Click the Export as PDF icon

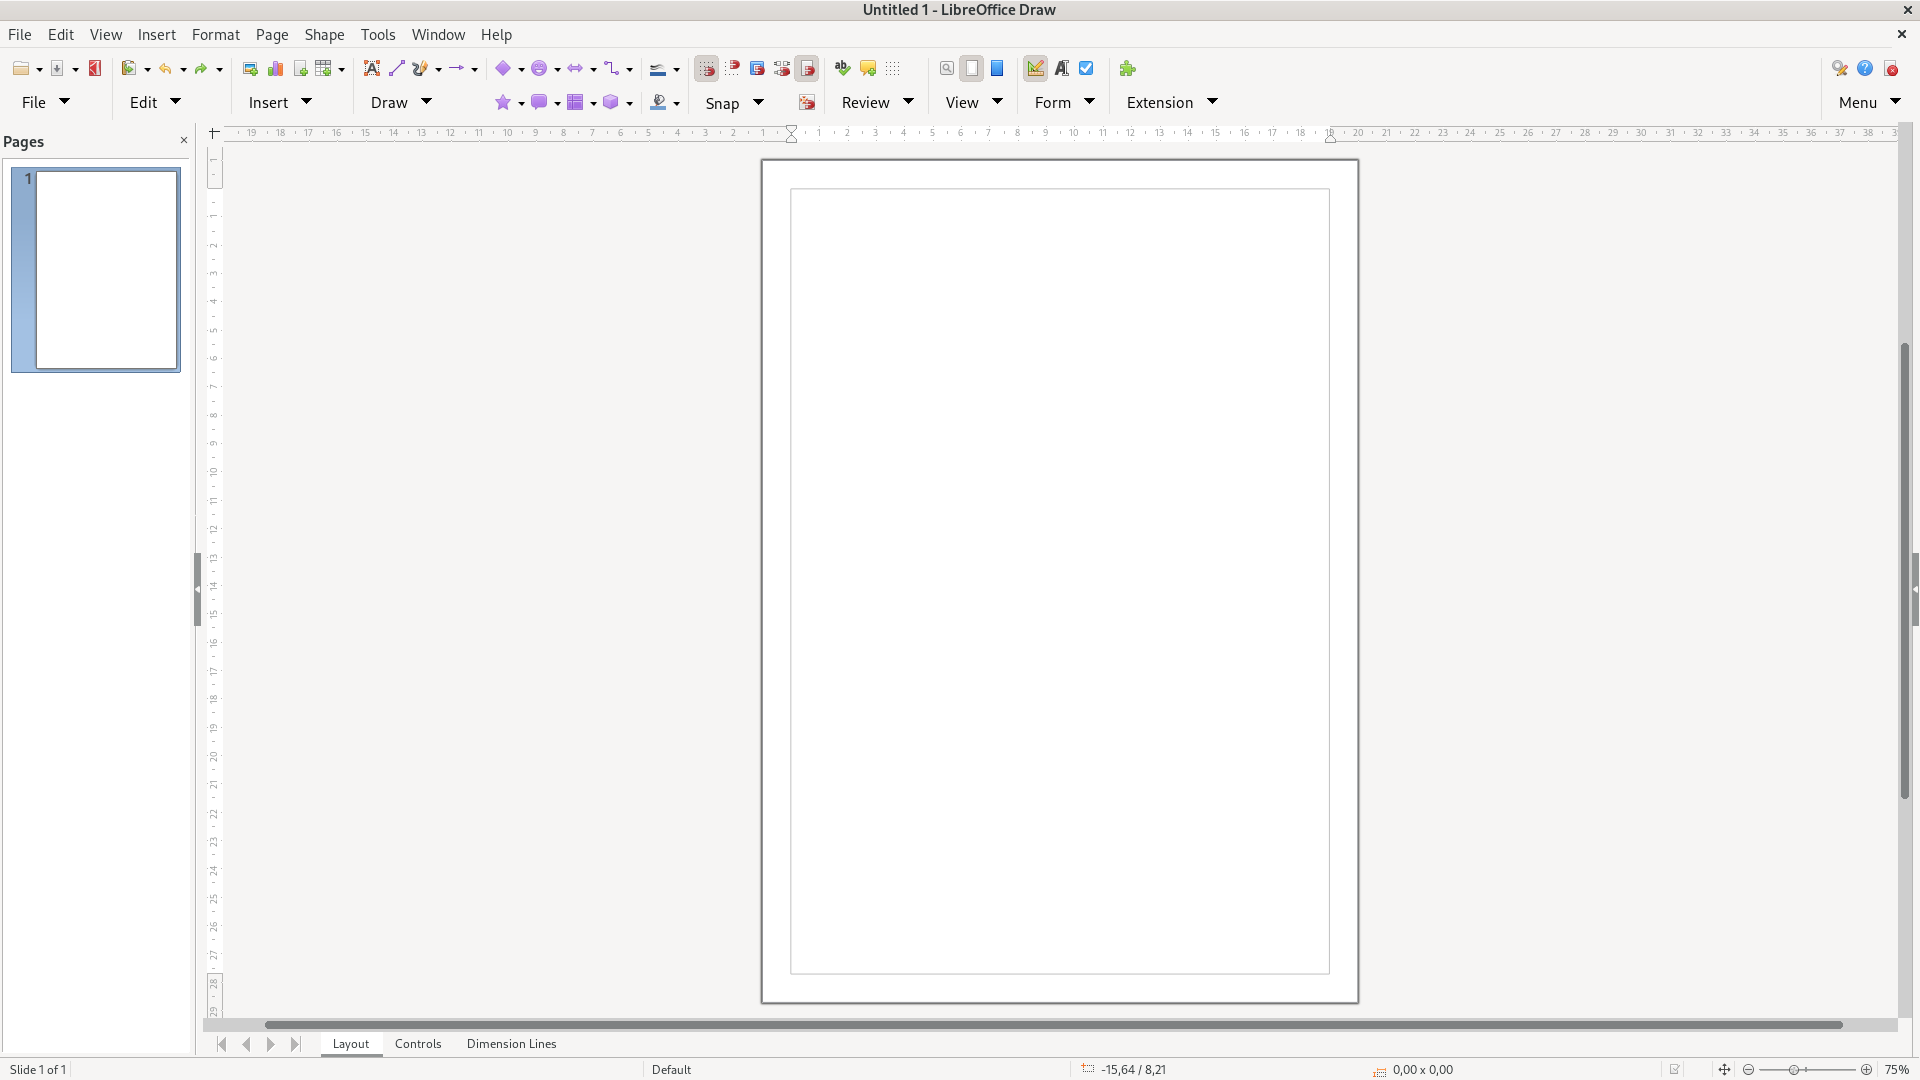tap(95, 69)
